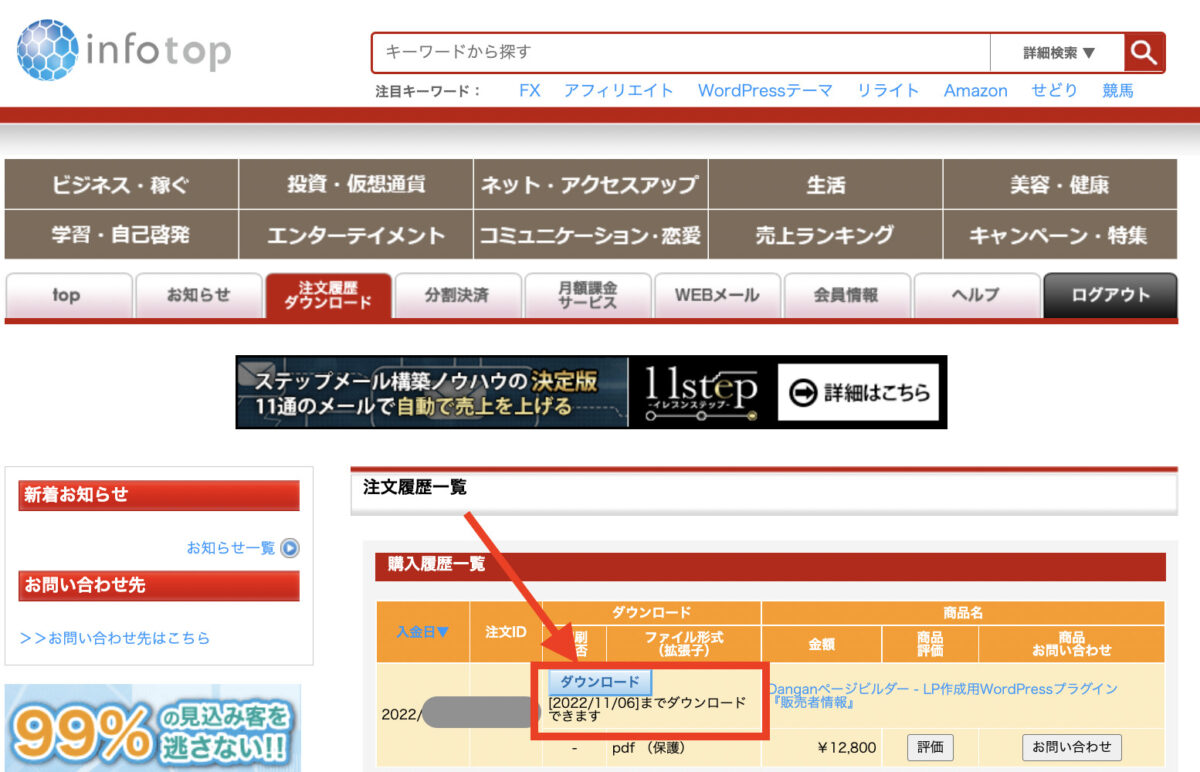Open the ネット・アクセスアップ category
This screenshot has height=772, width=1200.
[590, 184]
